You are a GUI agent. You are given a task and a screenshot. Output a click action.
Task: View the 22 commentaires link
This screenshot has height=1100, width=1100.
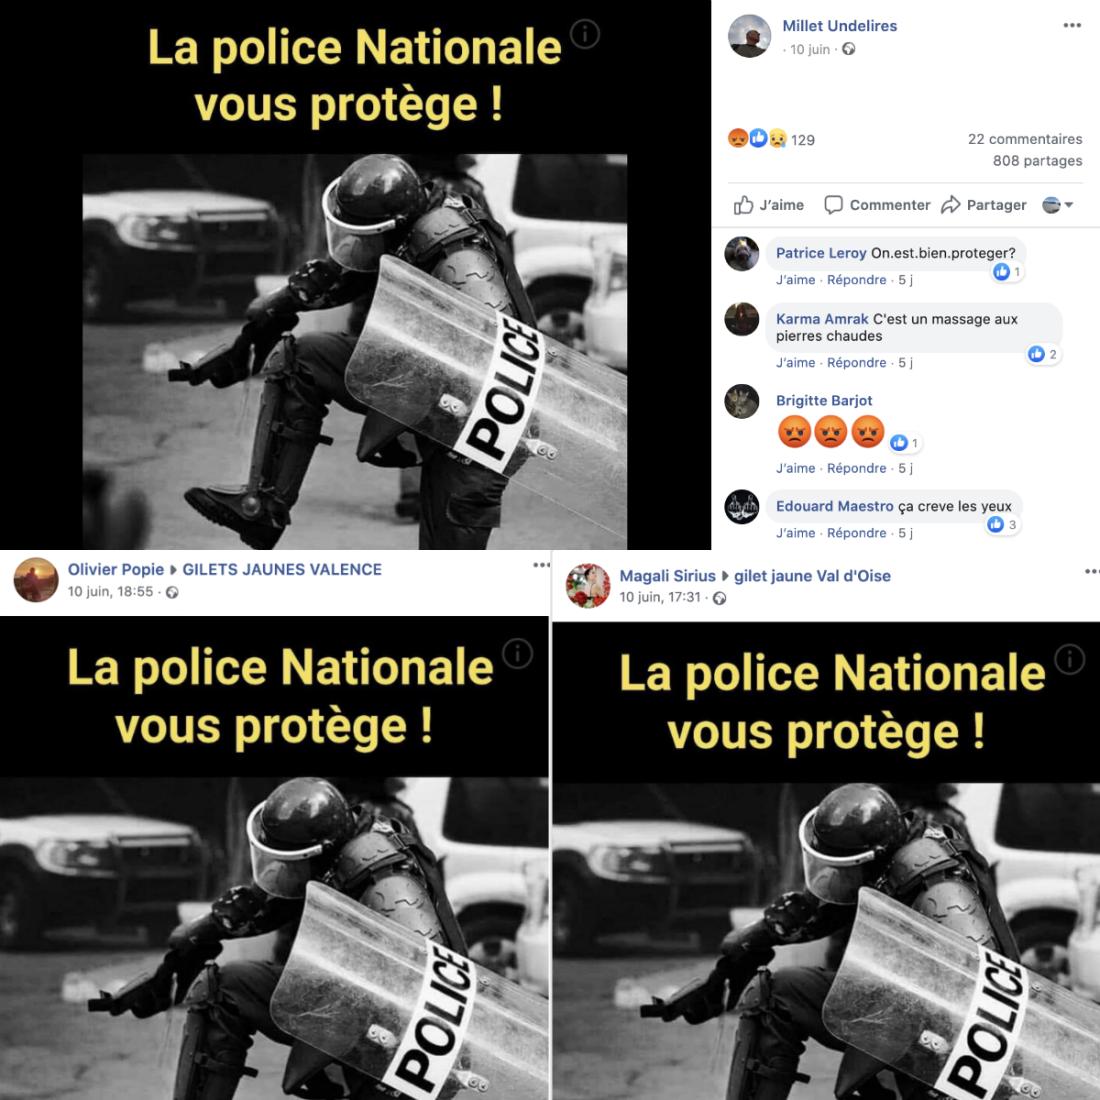tap(1025, 139)
